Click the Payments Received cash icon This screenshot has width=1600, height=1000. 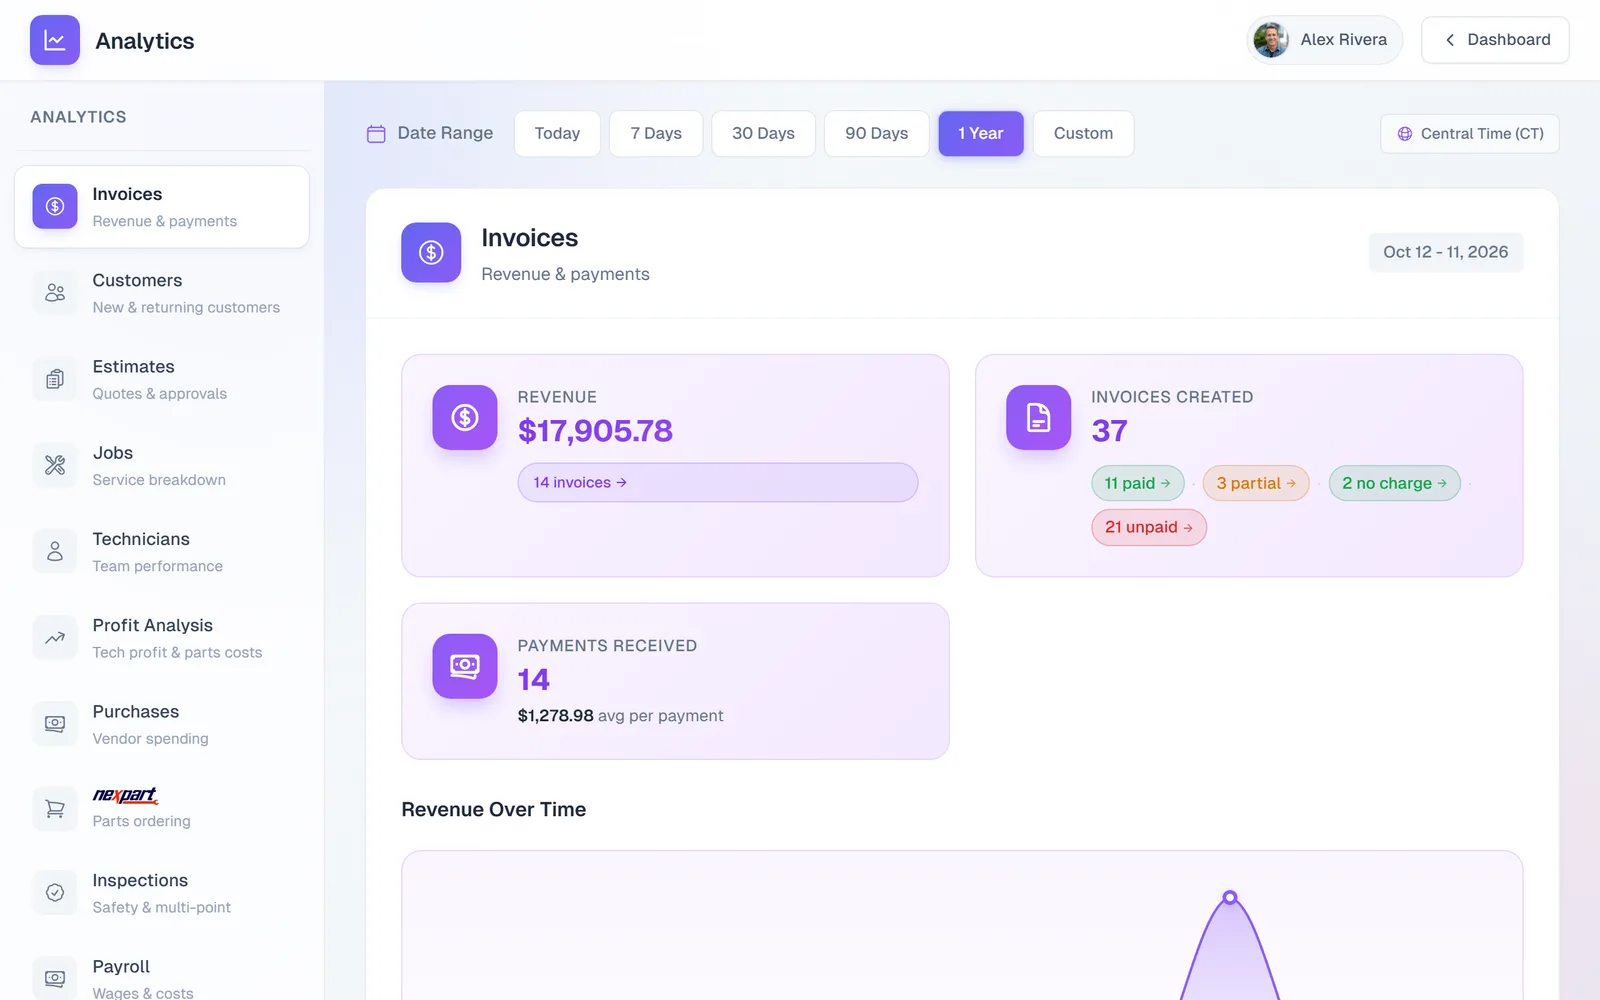point(465,666)
